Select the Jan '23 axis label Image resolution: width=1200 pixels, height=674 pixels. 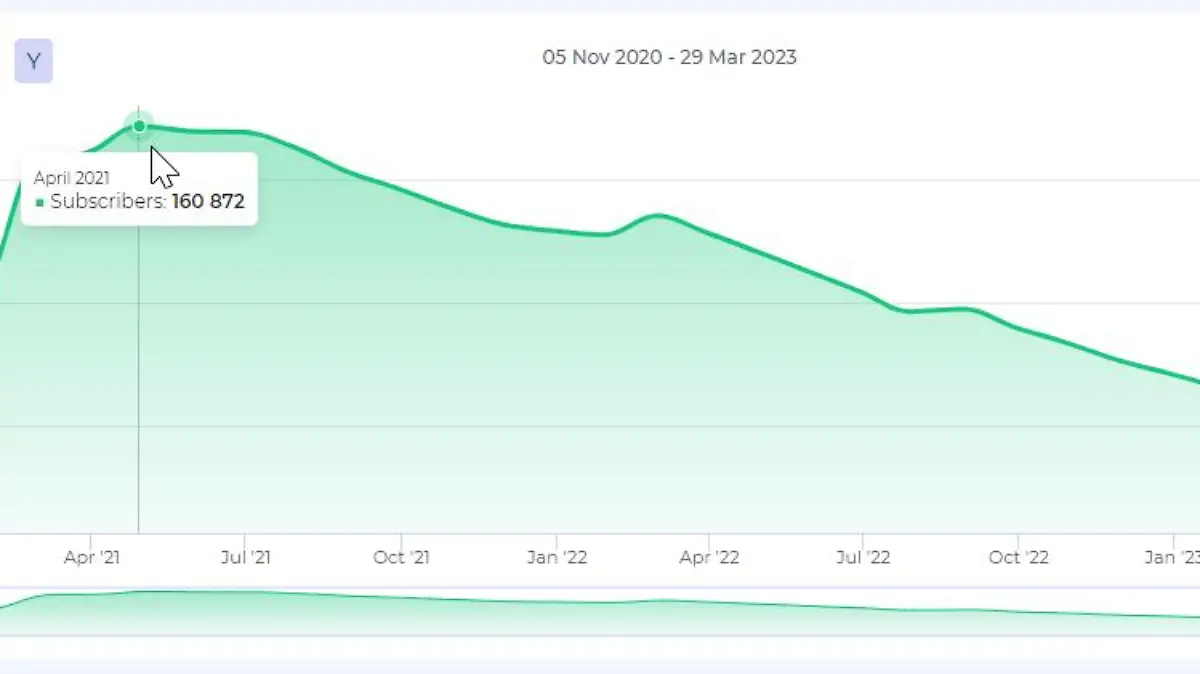pyautogui.click(x=1172, y=557)
